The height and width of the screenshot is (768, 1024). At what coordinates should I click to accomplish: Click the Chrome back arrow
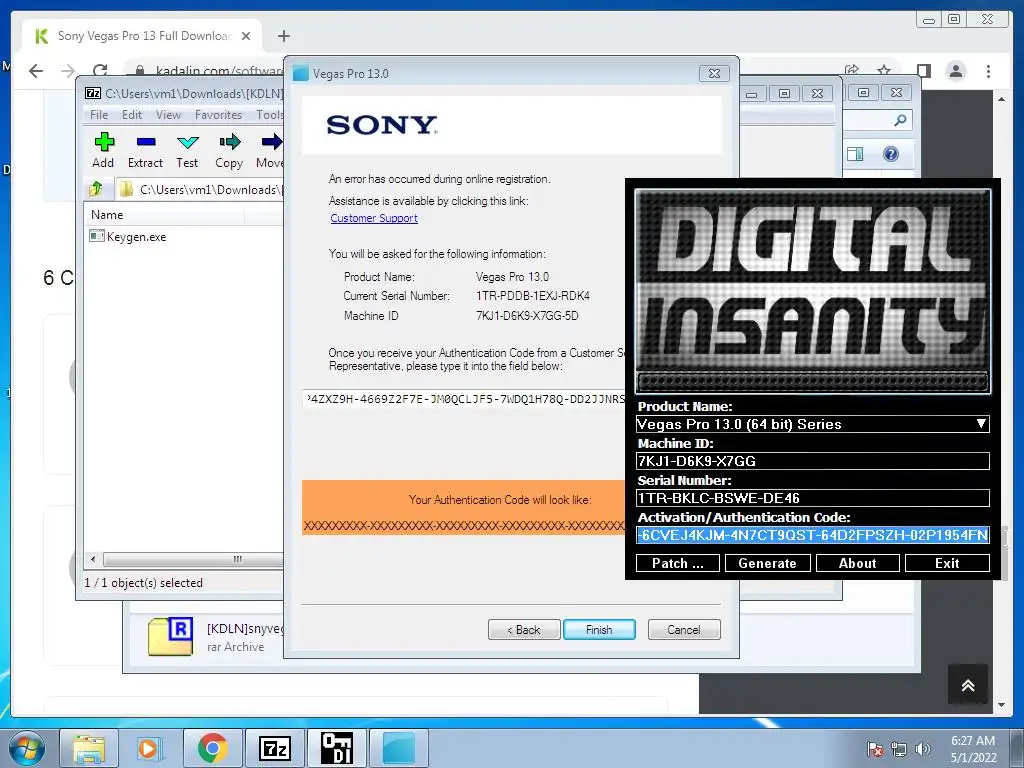click(36, 71)
